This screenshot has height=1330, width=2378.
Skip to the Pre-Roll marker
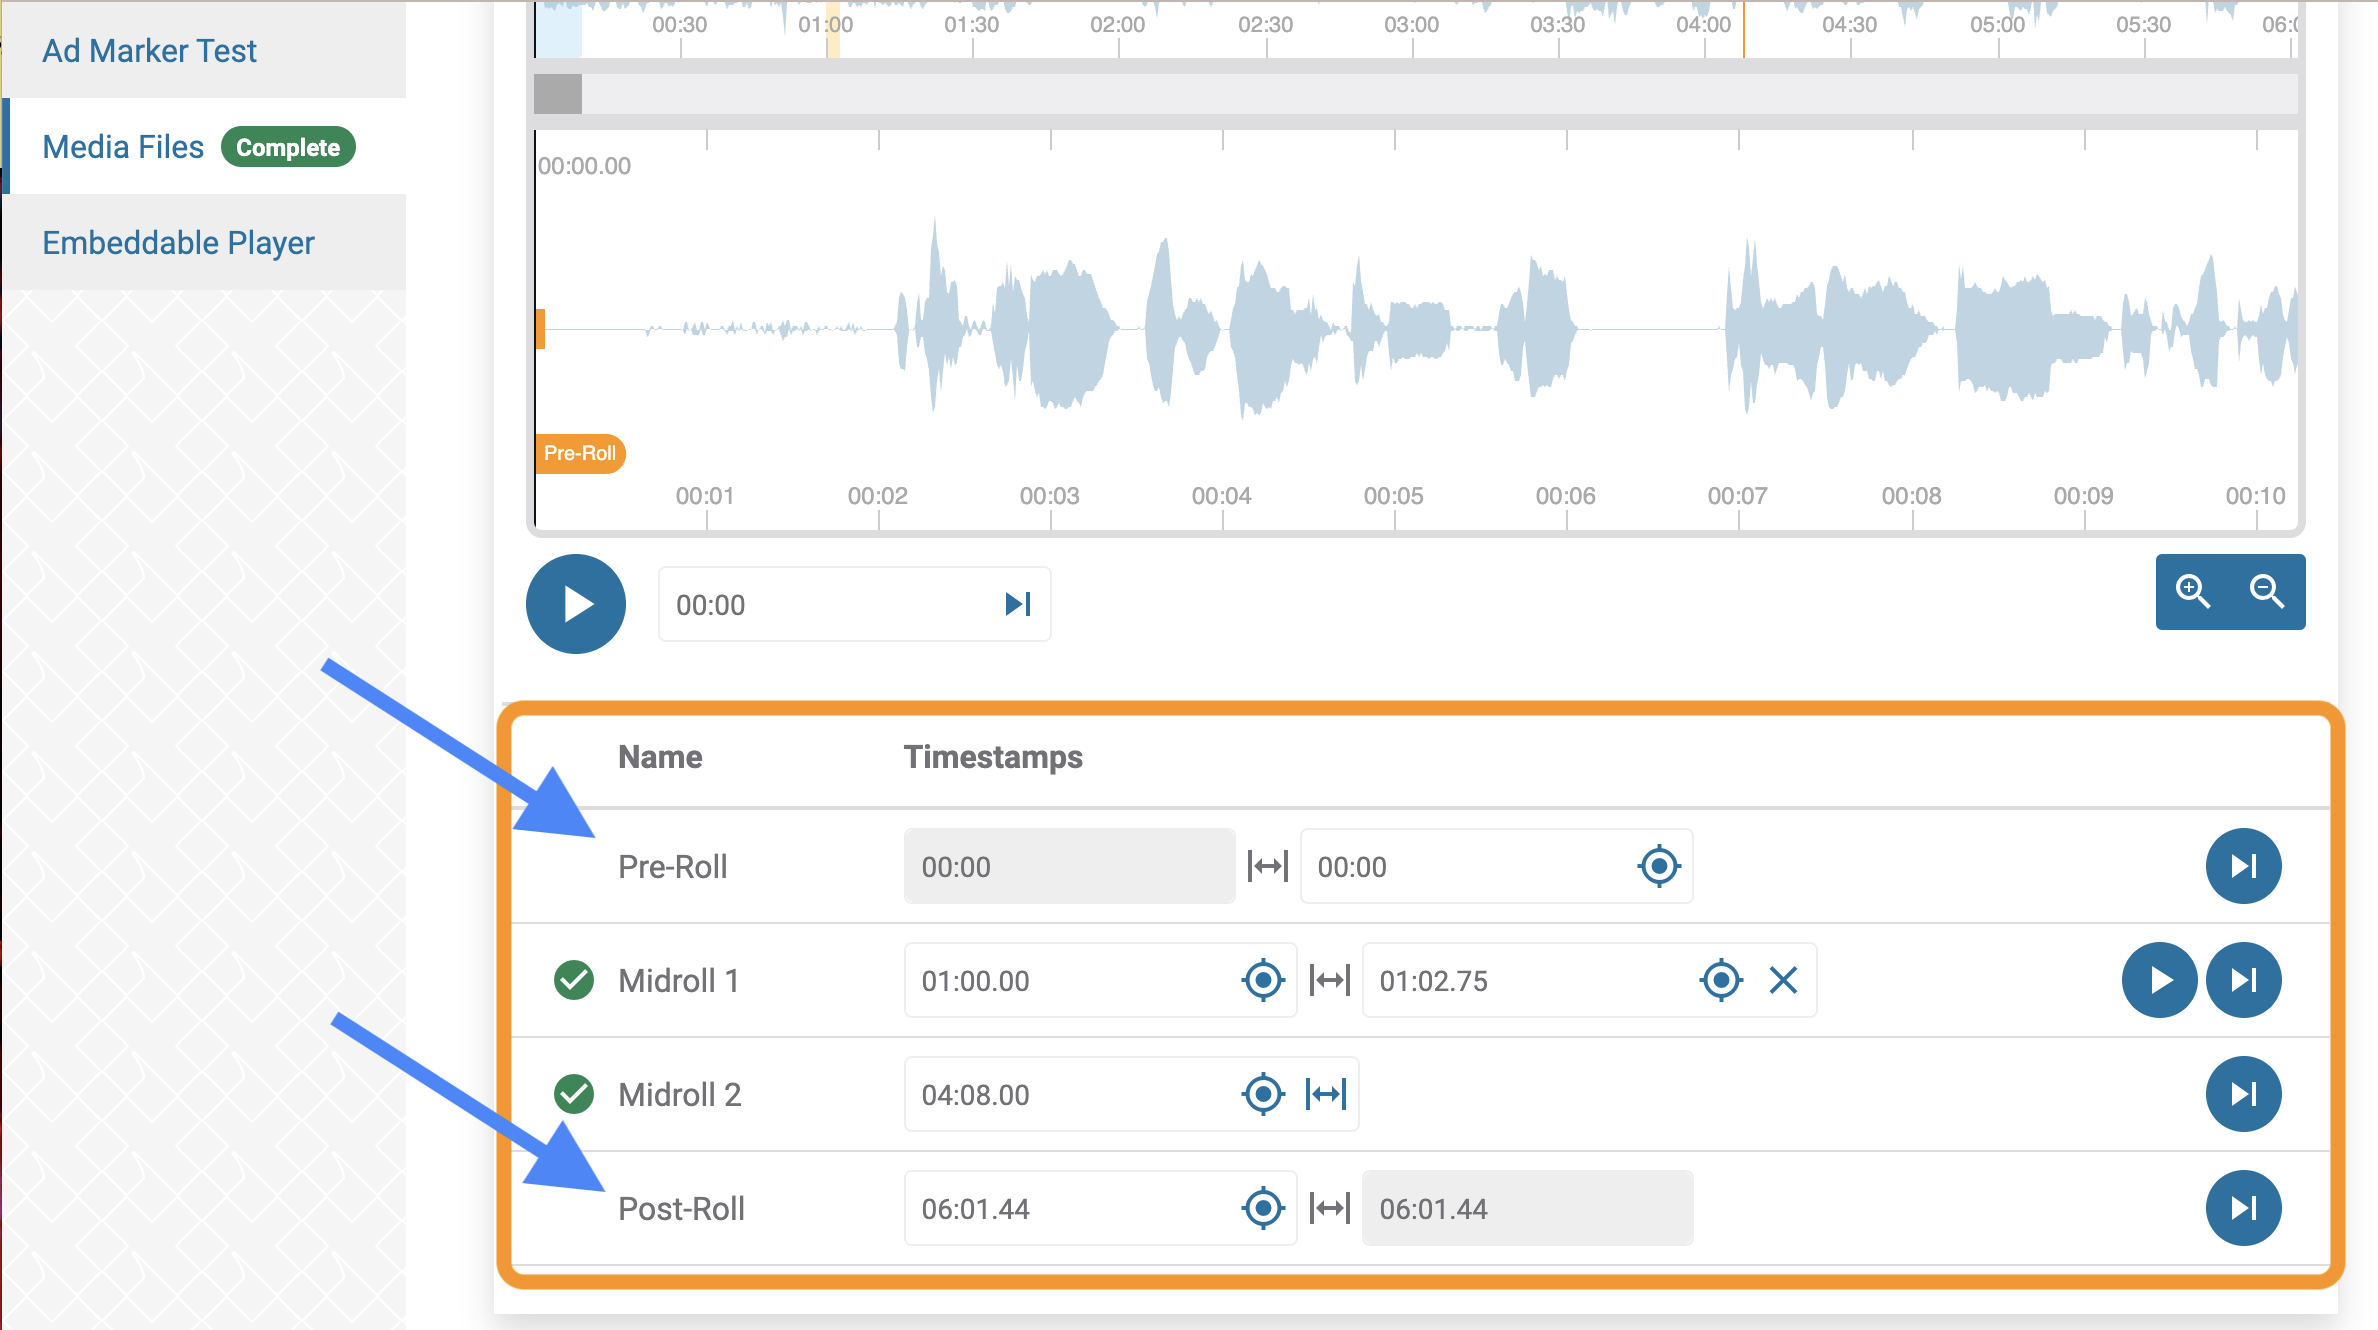coord(2244,866)
